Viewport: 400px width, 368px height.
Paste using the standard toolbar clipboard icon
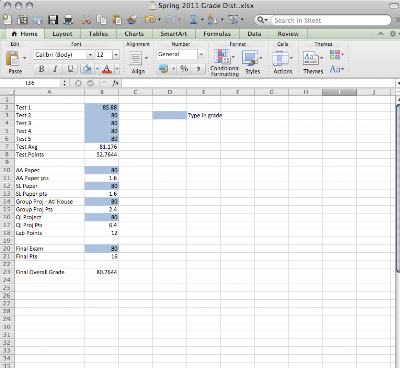(117, 20)
